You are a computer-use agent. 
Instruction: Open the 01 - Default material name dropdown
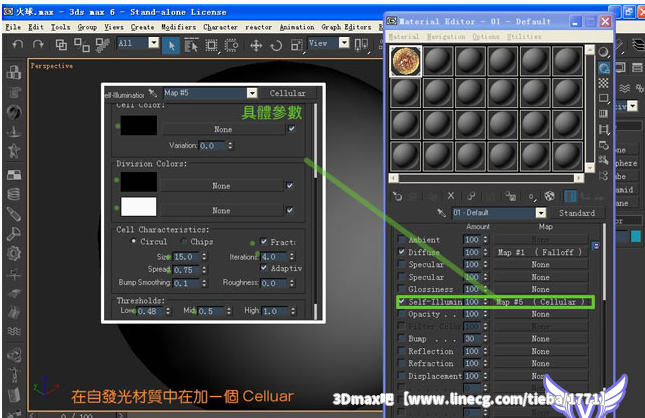[x=541, y=213]
